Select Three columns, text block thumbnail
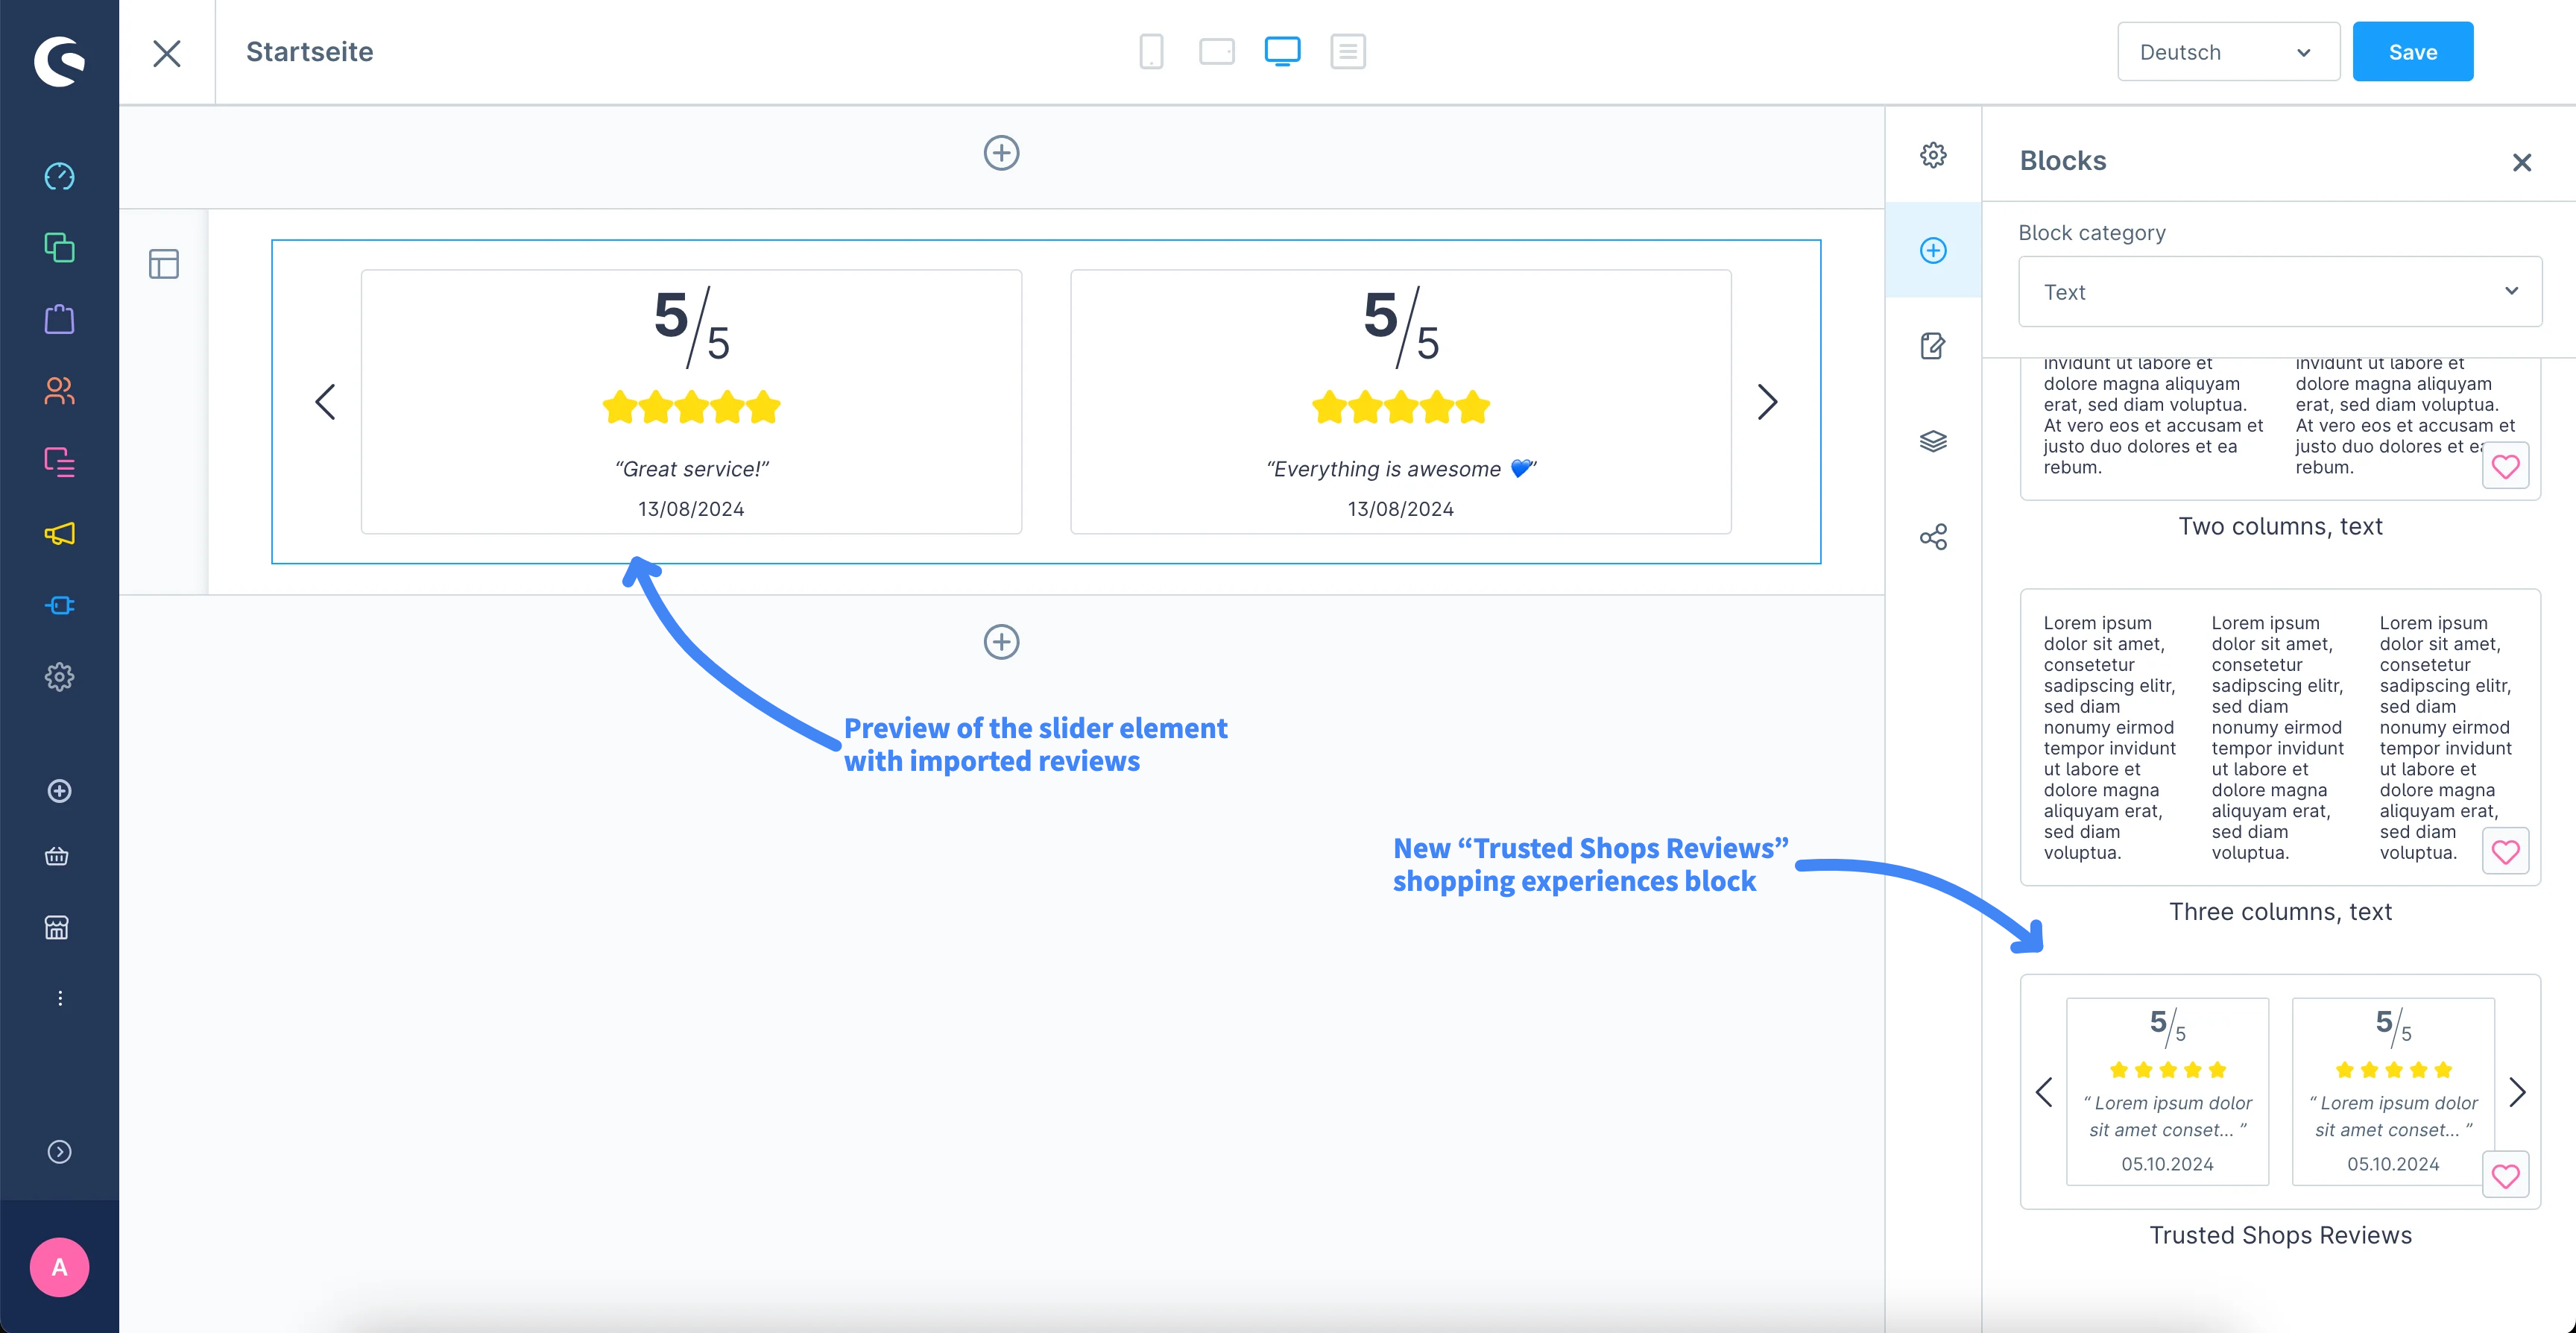Screen dimensions: 2576x1333 pos(2279,737)
